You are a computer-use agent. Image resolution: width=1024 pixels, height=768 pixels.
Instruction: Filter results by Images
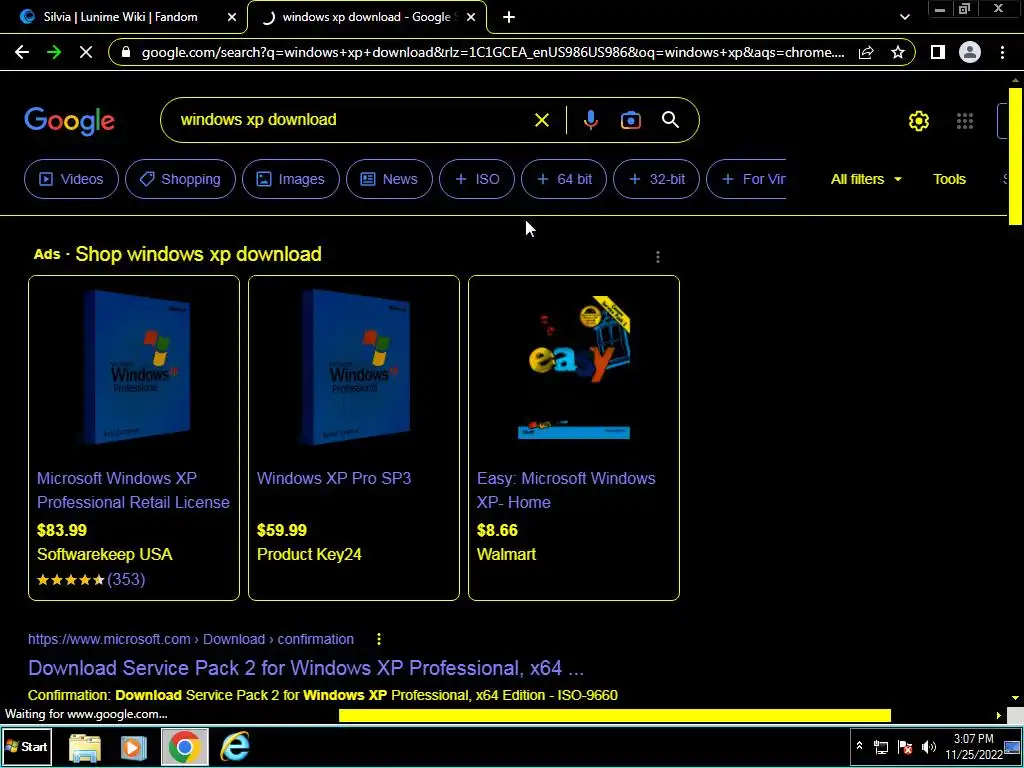click(x=291, y=179)
